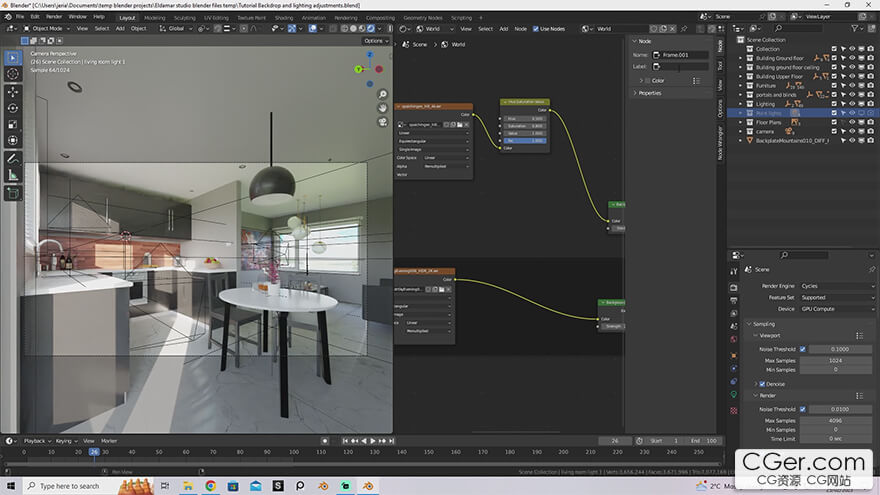Toggle the Denoise checkbox
This screenshot has height=495, width=880.
tap(762, 384)
